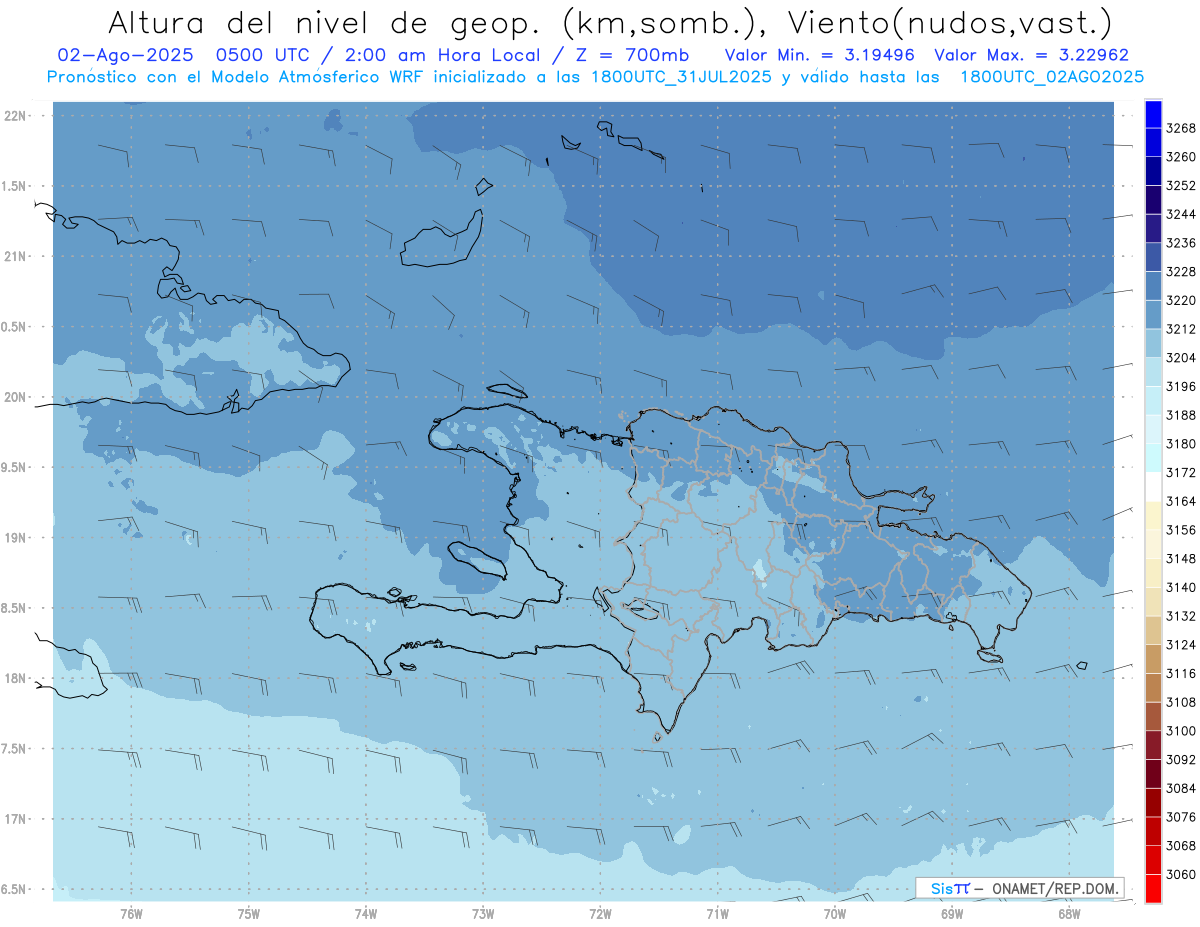Click the tan swatch between 3124 and 3116
The width and height of the screenshot is (1200, 927).
click(x=1153, y=659)
